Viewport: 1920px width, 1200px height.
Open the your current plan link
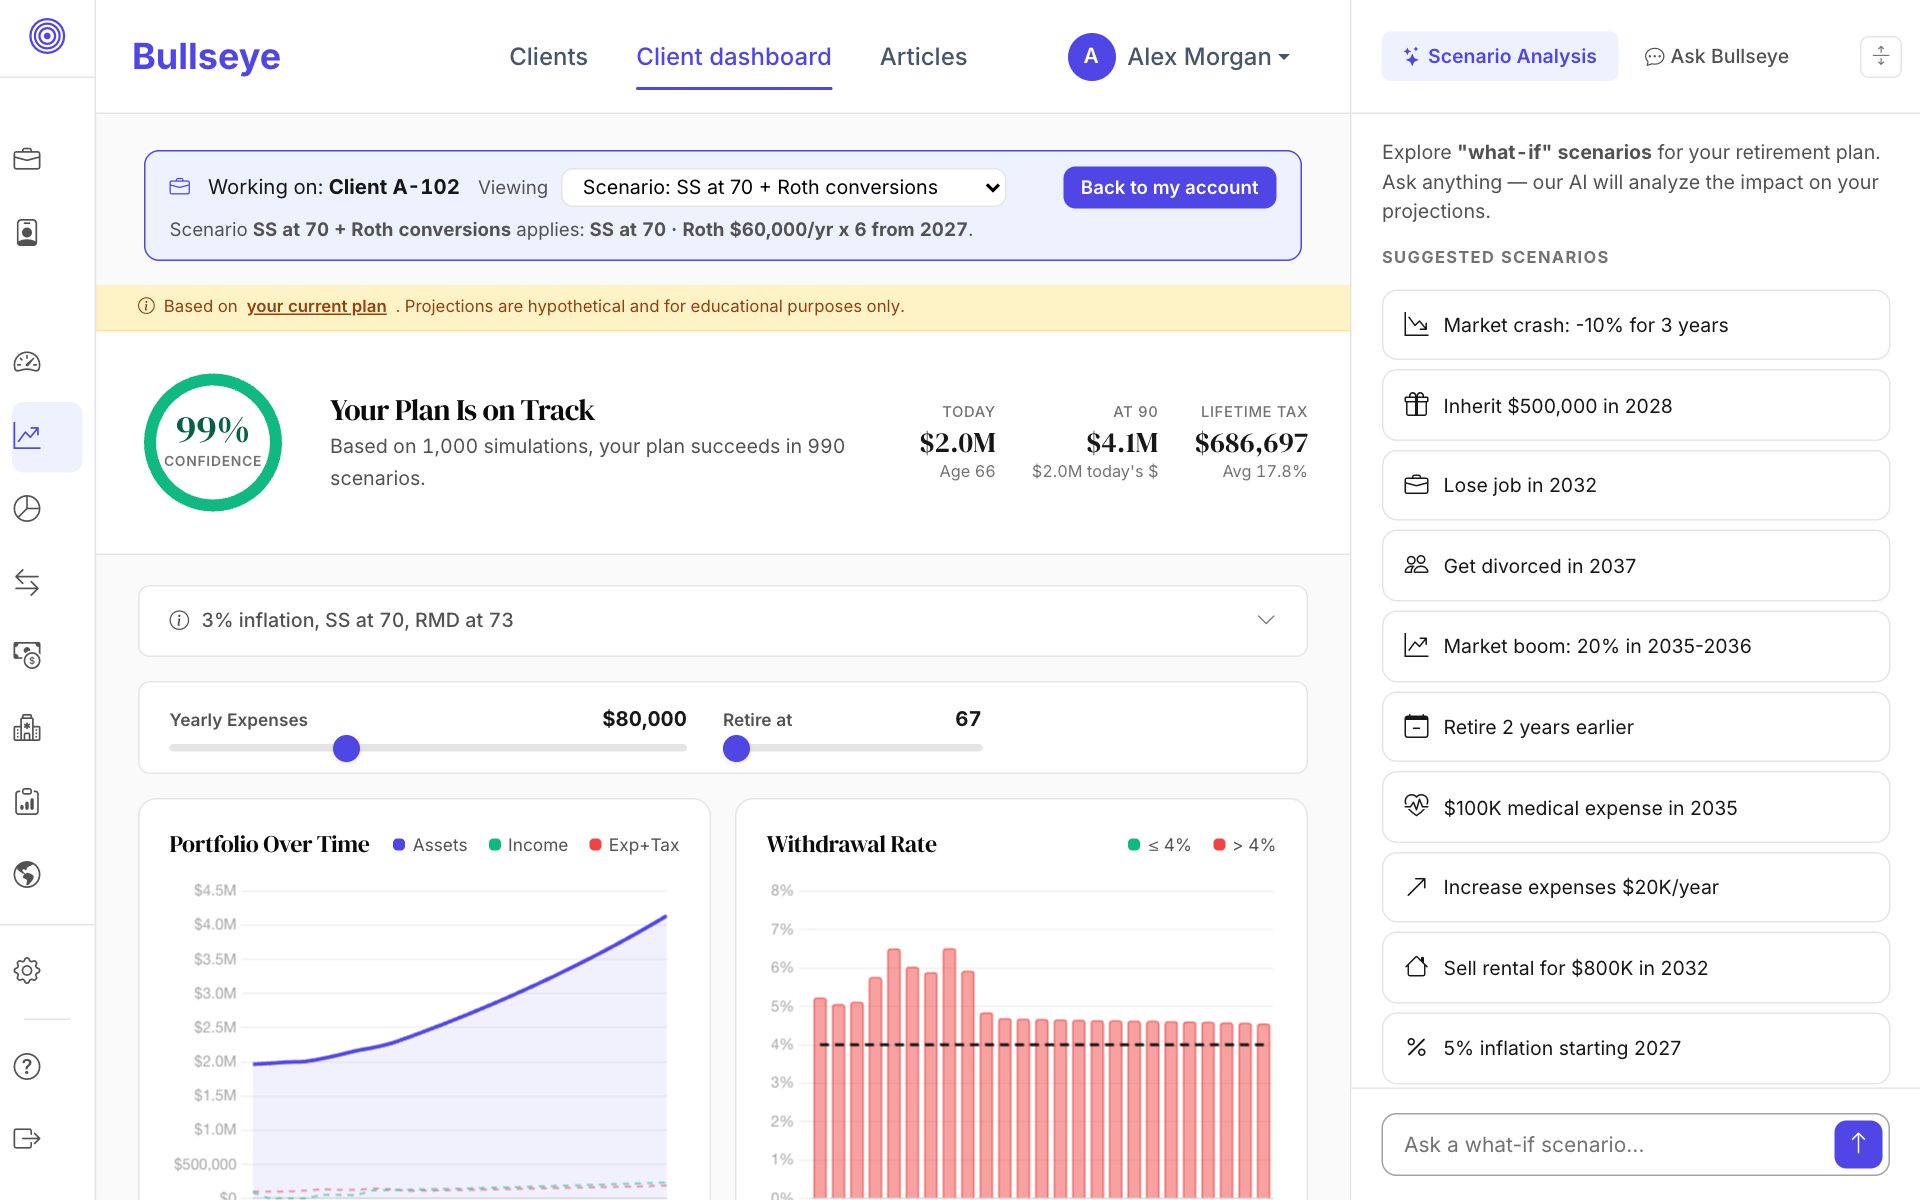(316, 306)
